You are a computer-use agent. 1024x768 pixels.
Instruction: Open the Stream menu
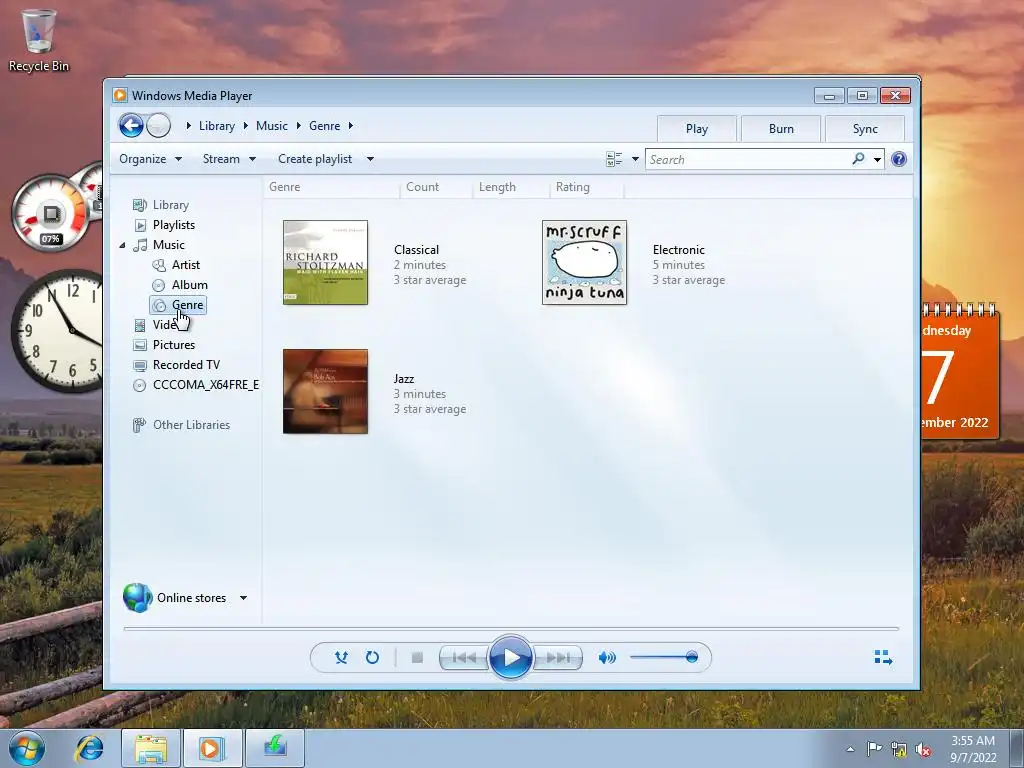click(229, 159)
